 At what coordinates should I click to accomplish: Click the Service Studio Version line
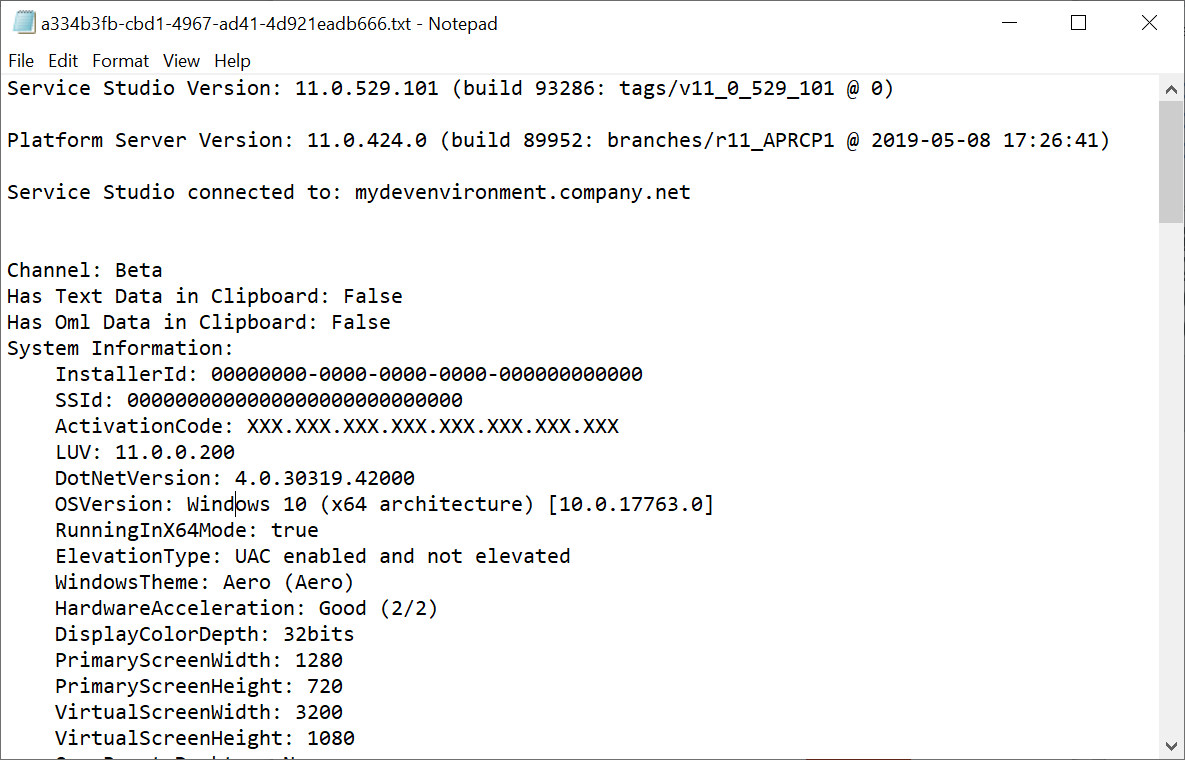pos(300,88)
